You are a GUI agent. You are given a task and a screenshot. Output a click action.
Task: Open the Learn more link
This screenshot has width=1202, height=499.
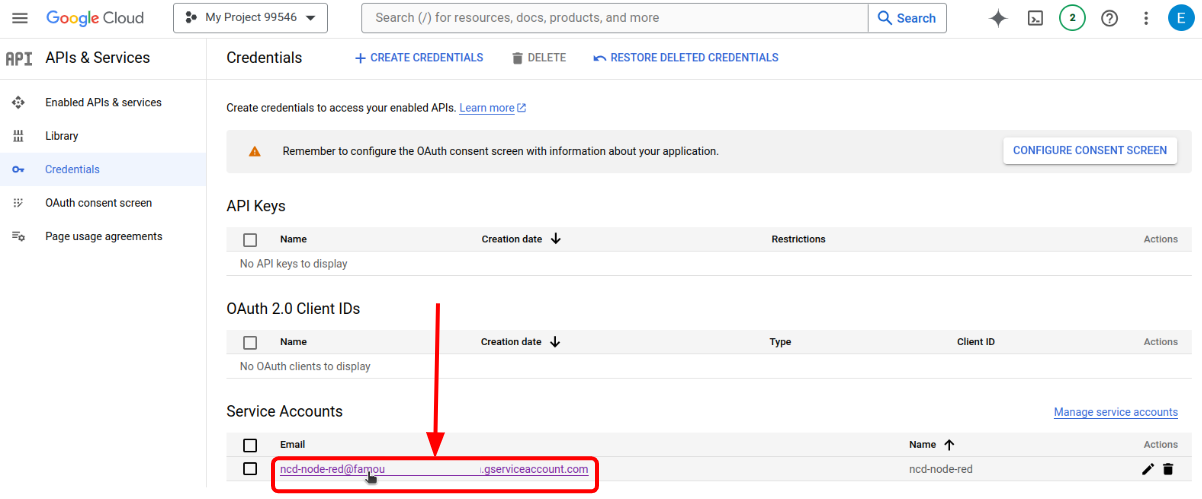pos(493,108)
